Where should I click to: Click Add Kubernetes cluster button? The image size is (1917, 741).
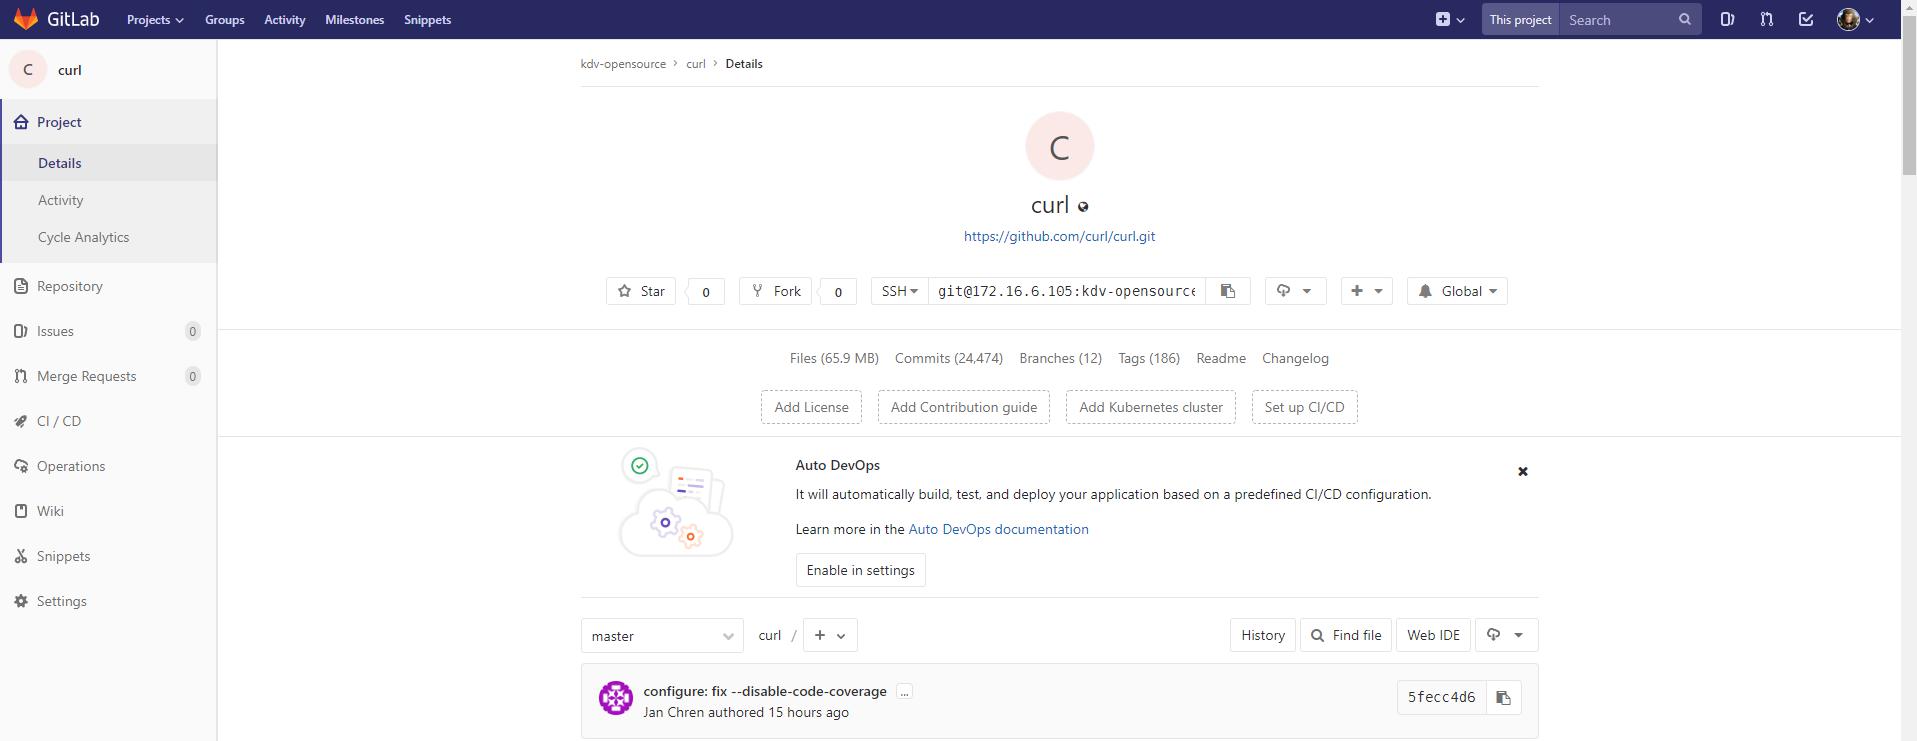1151,407
